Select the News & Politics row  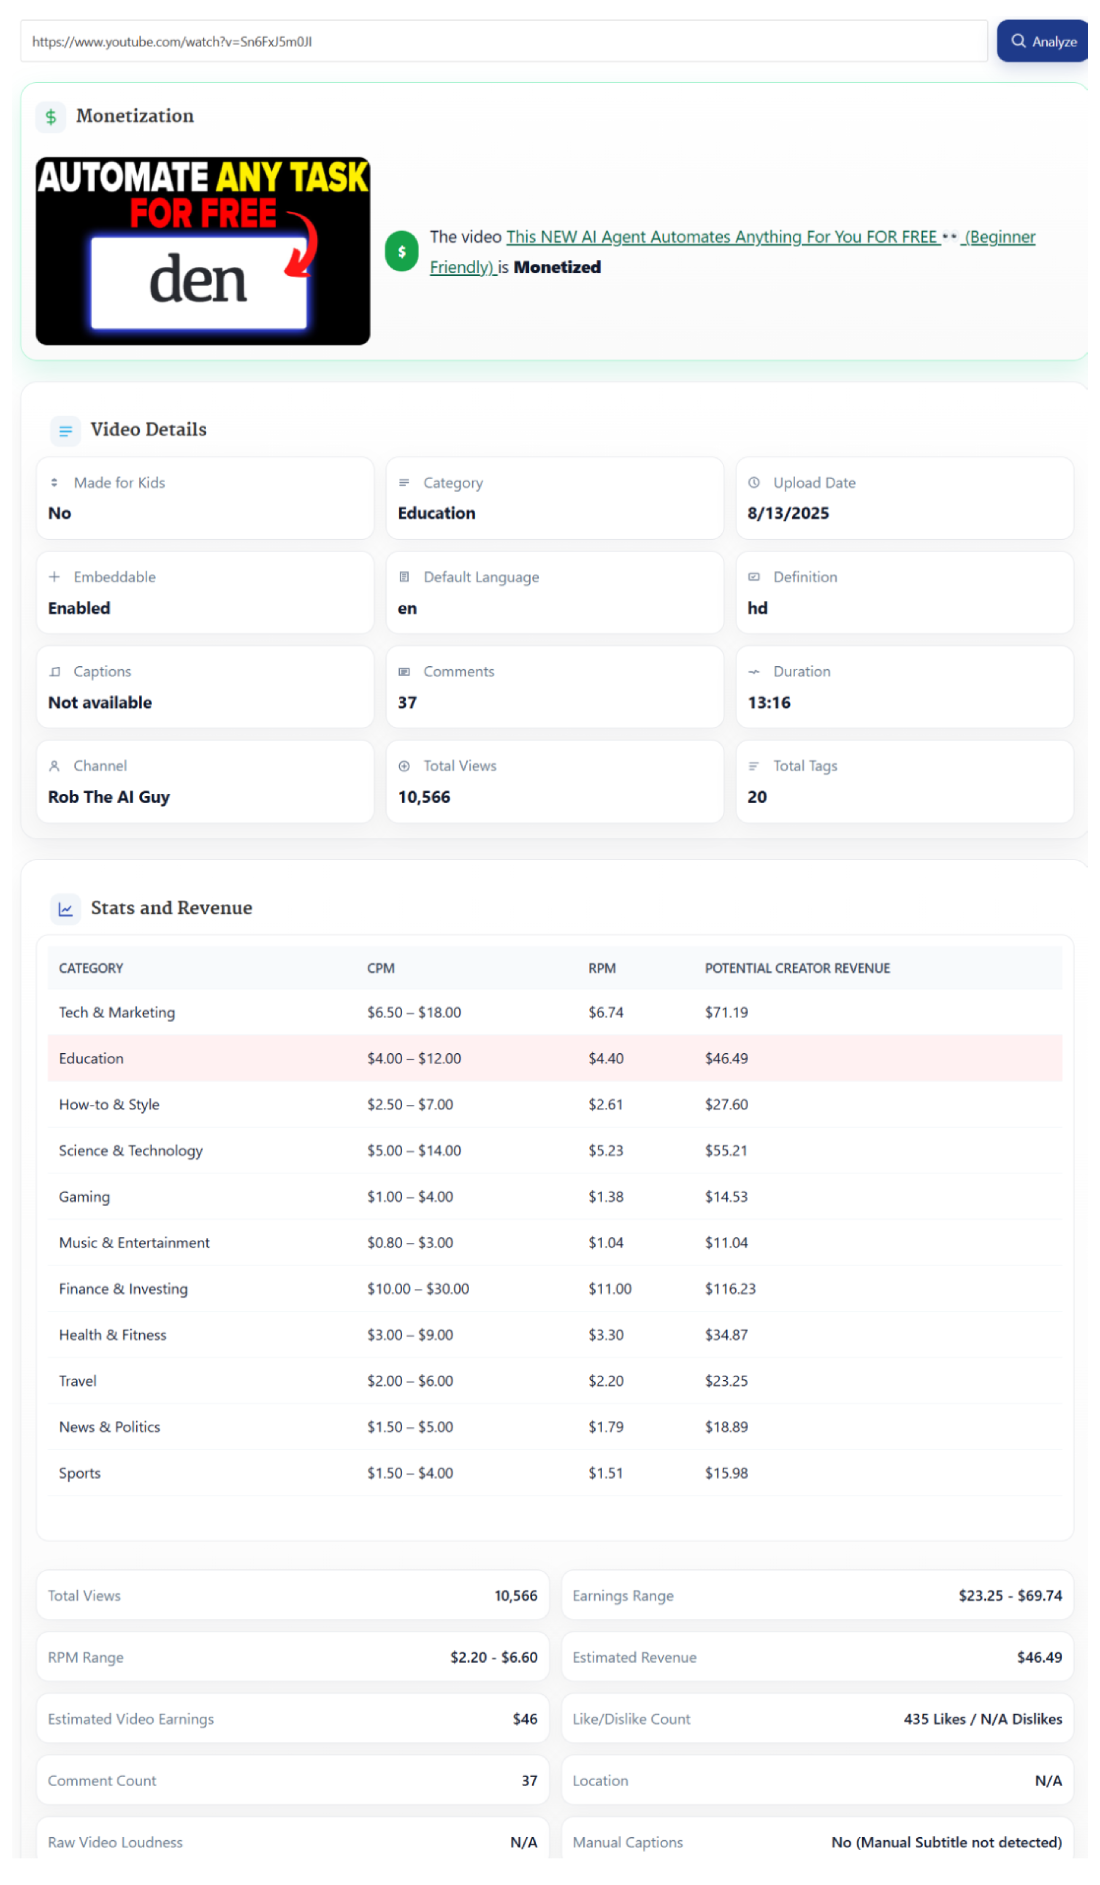(555, 1426)
